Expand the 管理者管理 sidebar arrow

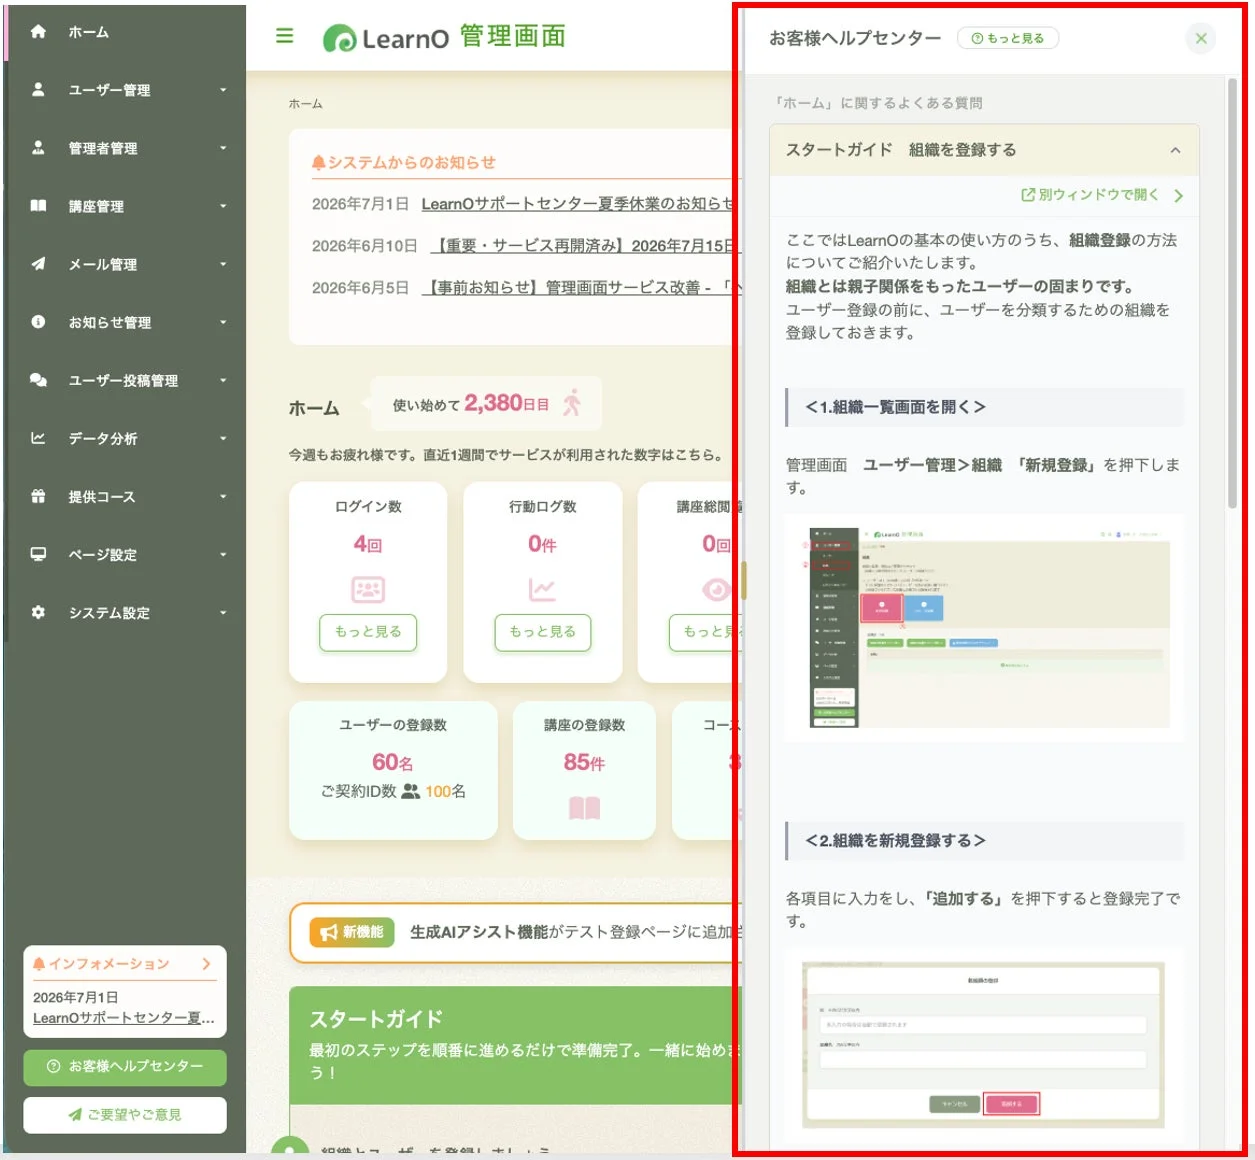click(x=223, y=148)
